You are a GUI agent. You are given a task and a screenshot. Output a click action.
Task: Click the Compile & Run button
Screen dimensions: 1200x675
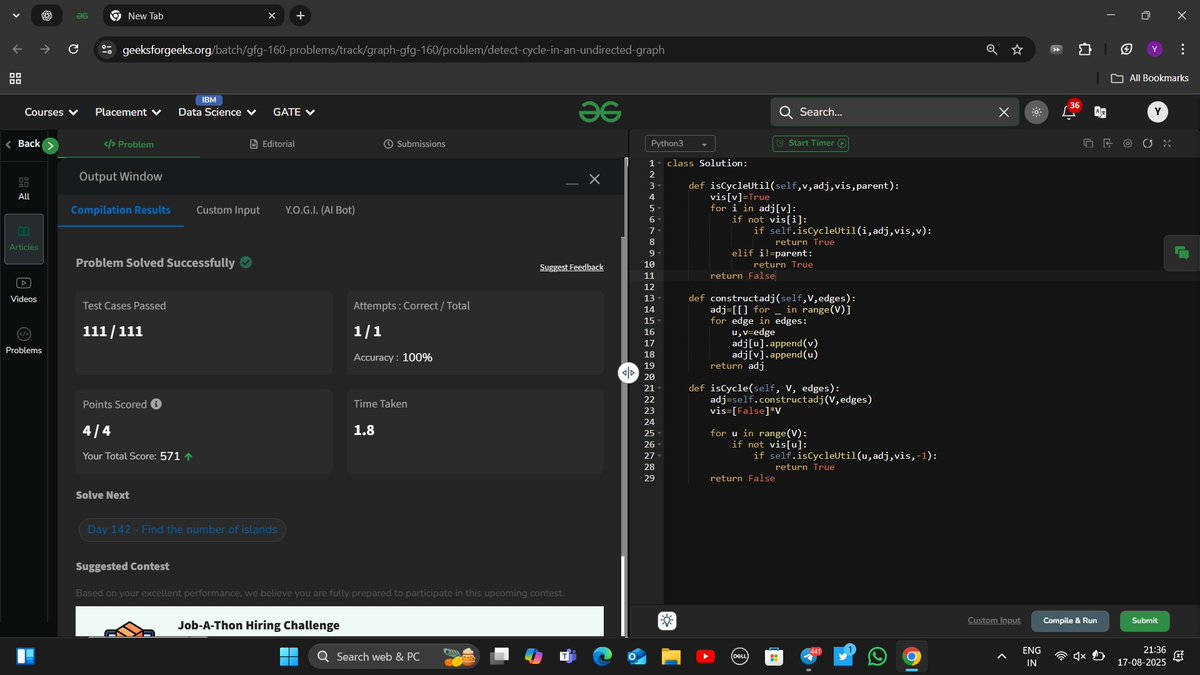[x=1070, y=621]
